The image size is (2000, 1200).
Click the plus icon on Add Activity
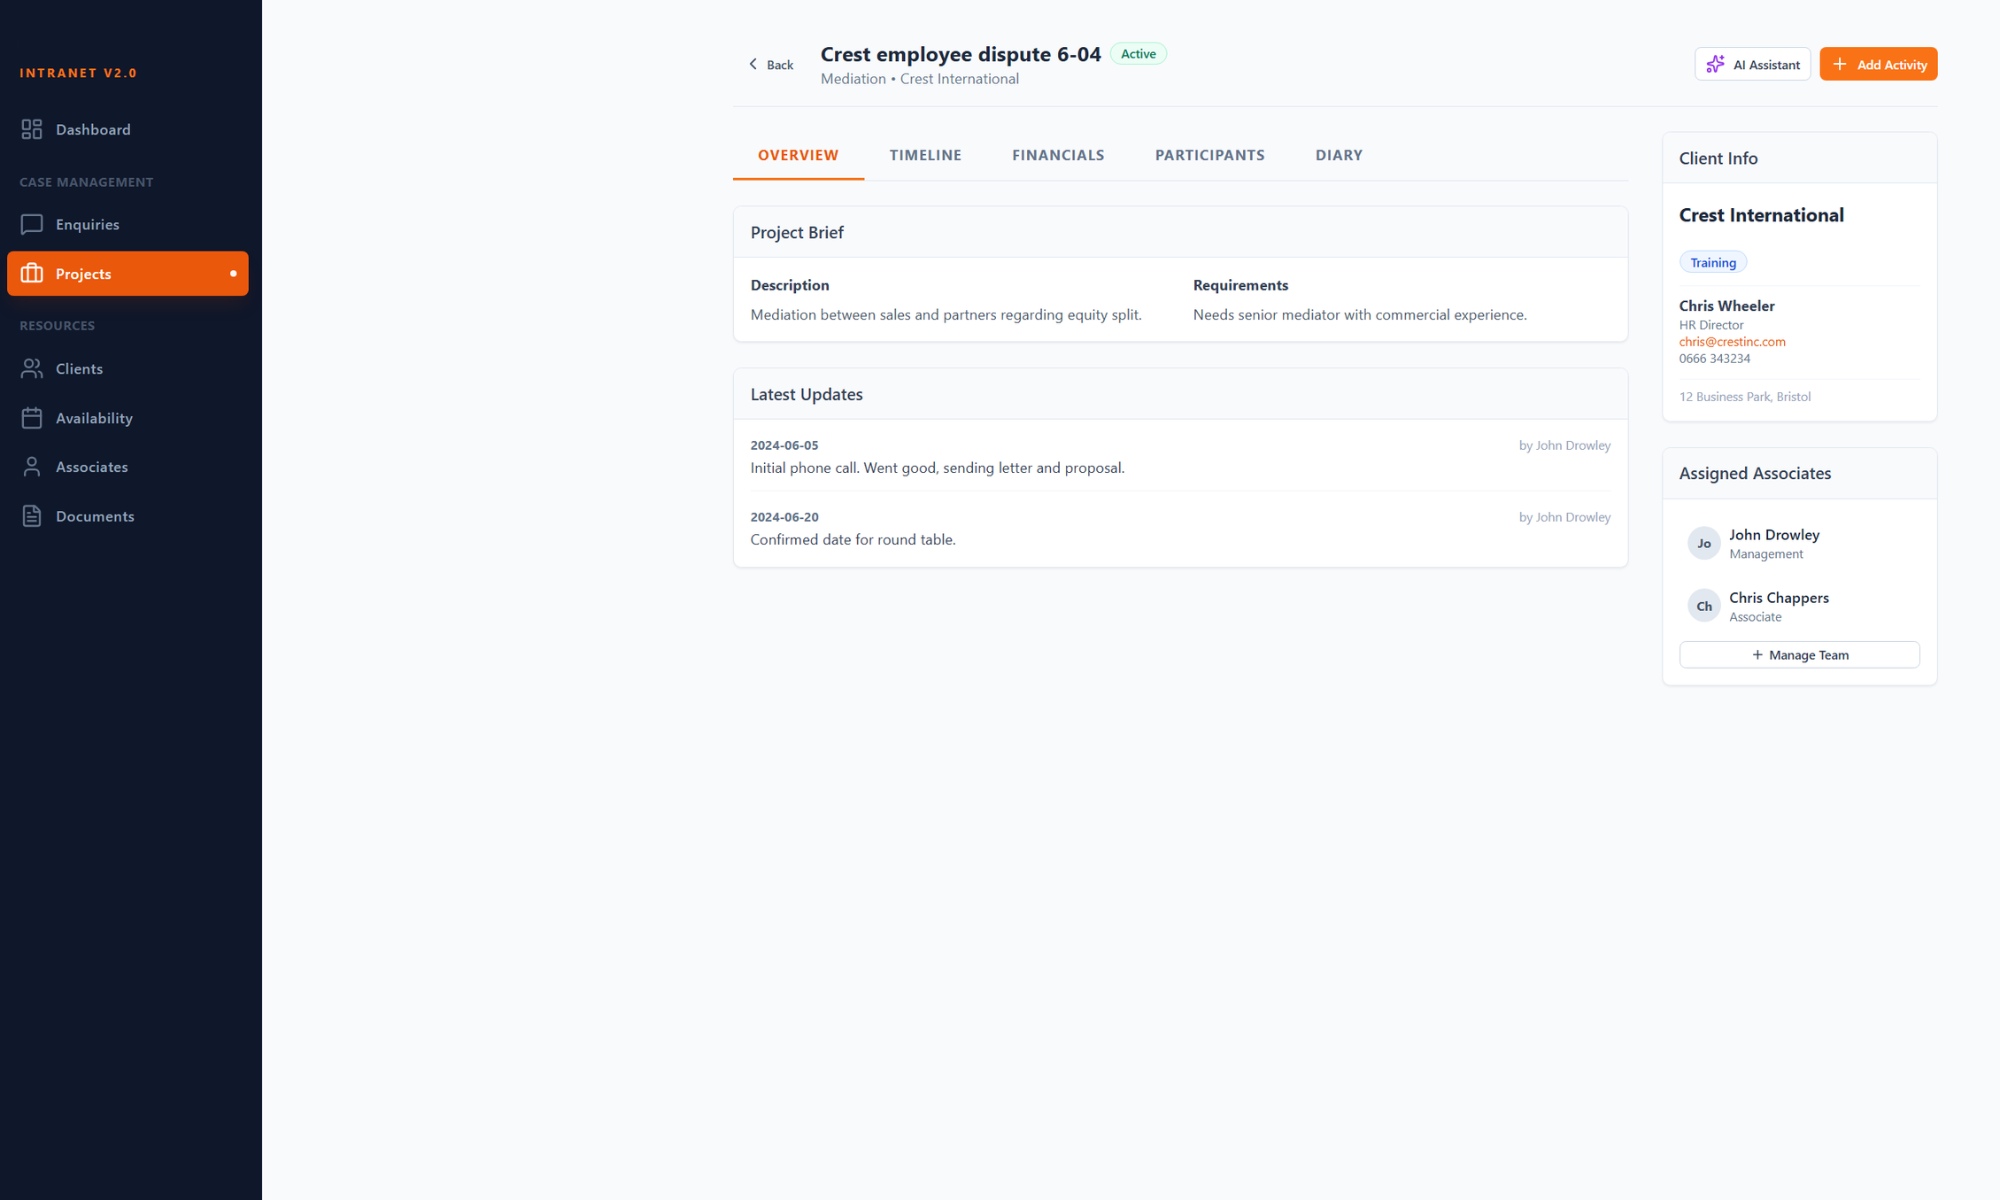1839,64
